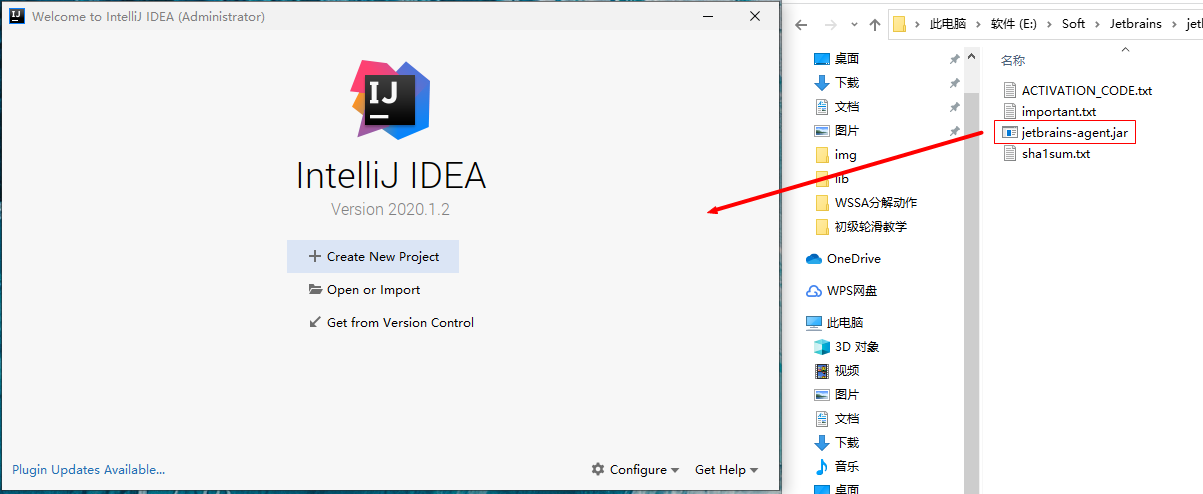Click plus icon beside Create New Project
This screenshot has height=494, width=1203.
click(x=315, y=256)
